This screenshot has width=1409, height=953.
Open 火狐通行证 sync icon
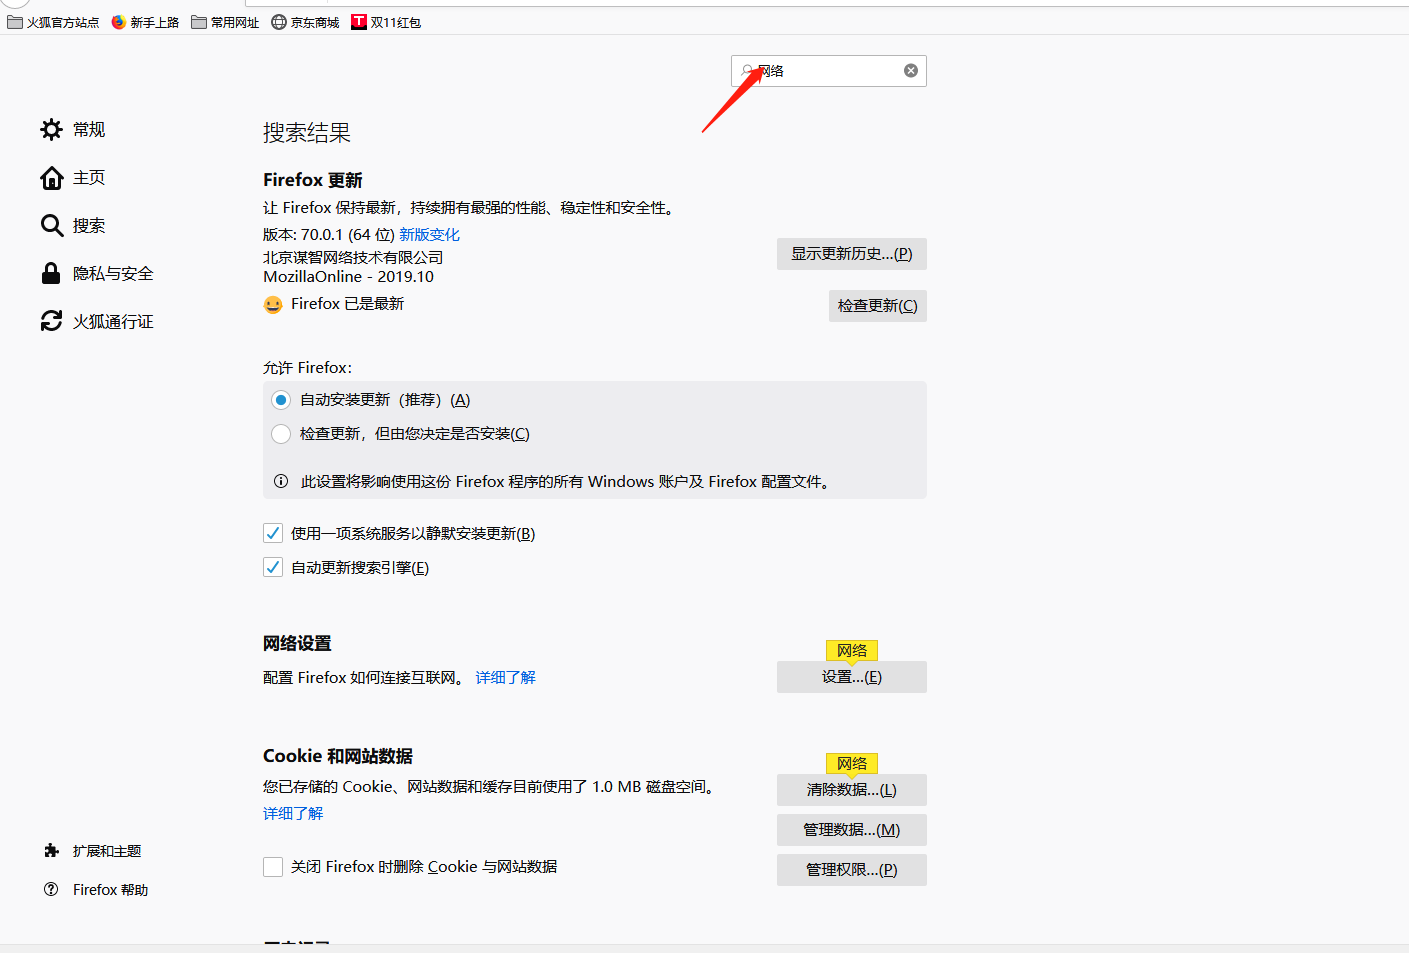[51, 321]
